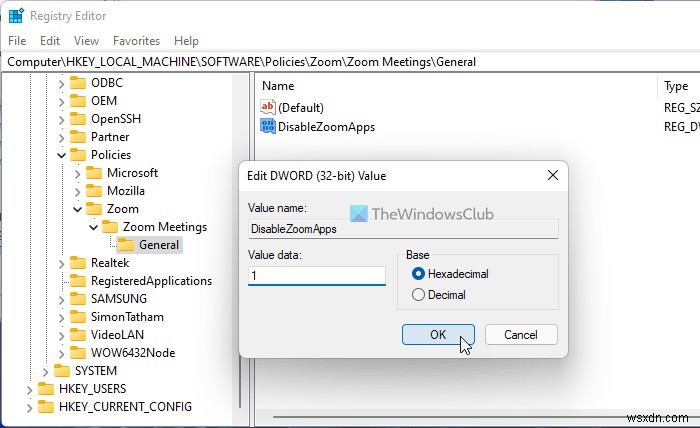Click the VideoLAN folder icon
This screenshot has height=428, width=700.
tap(78, 335)
